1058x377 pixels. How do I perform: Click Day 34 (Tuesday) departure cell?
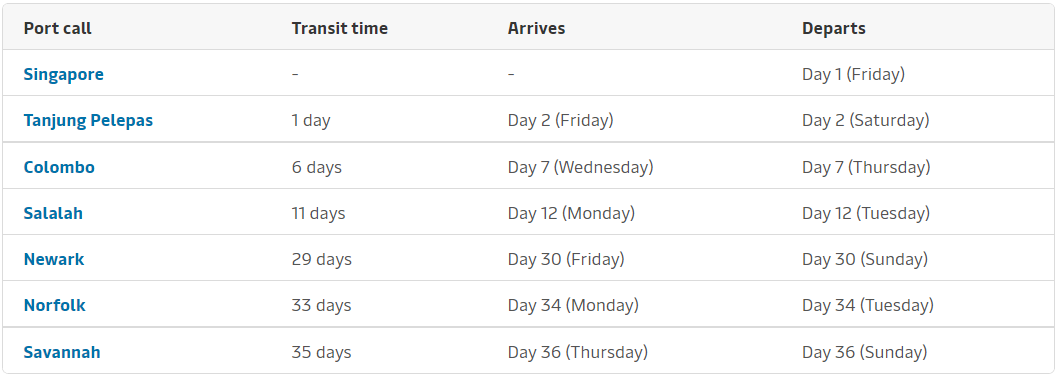coord(868,306)
